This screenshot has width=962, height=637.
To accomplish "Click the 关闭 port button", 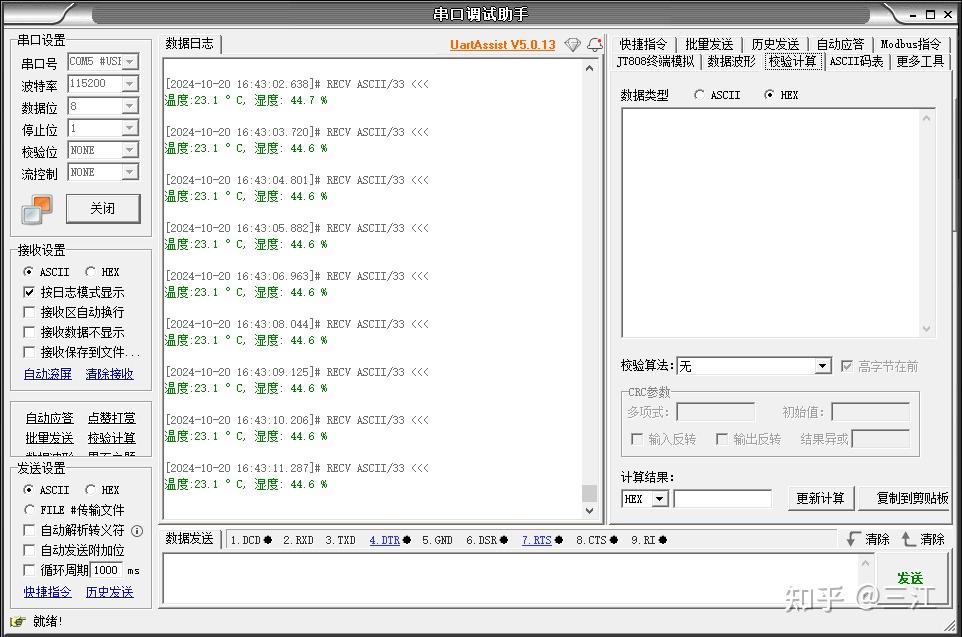I will click(102, 209).
